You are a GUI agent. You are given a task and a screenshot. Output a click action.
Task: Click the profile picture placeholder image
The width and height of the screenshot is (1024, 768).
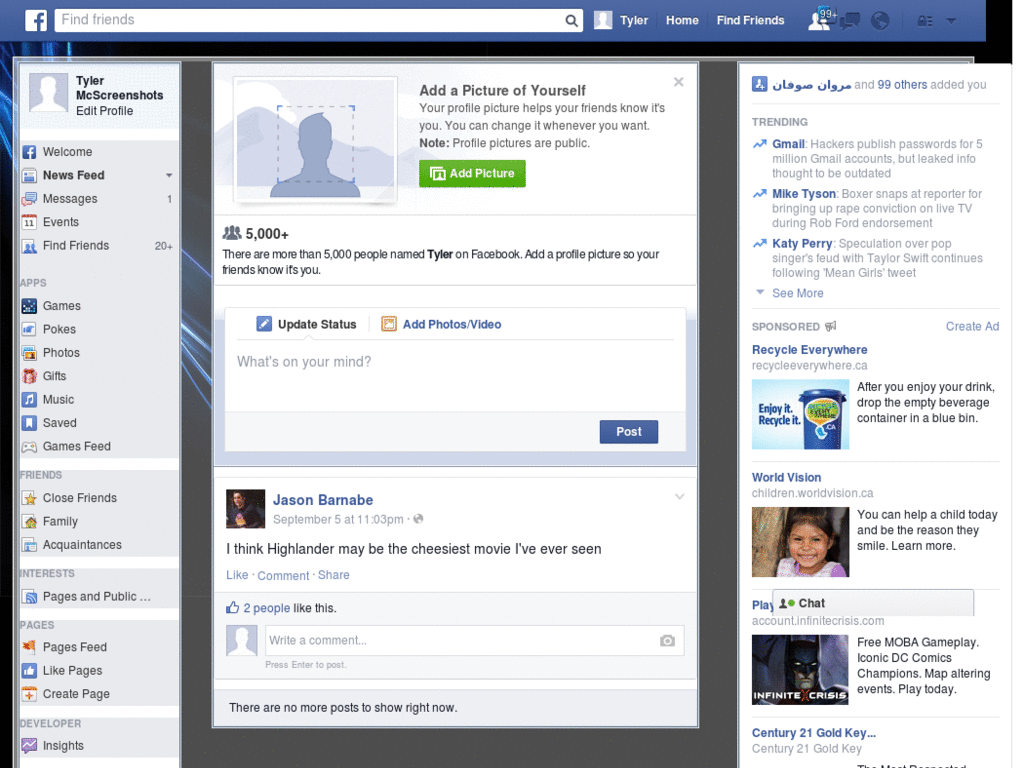tap(315, 139)
